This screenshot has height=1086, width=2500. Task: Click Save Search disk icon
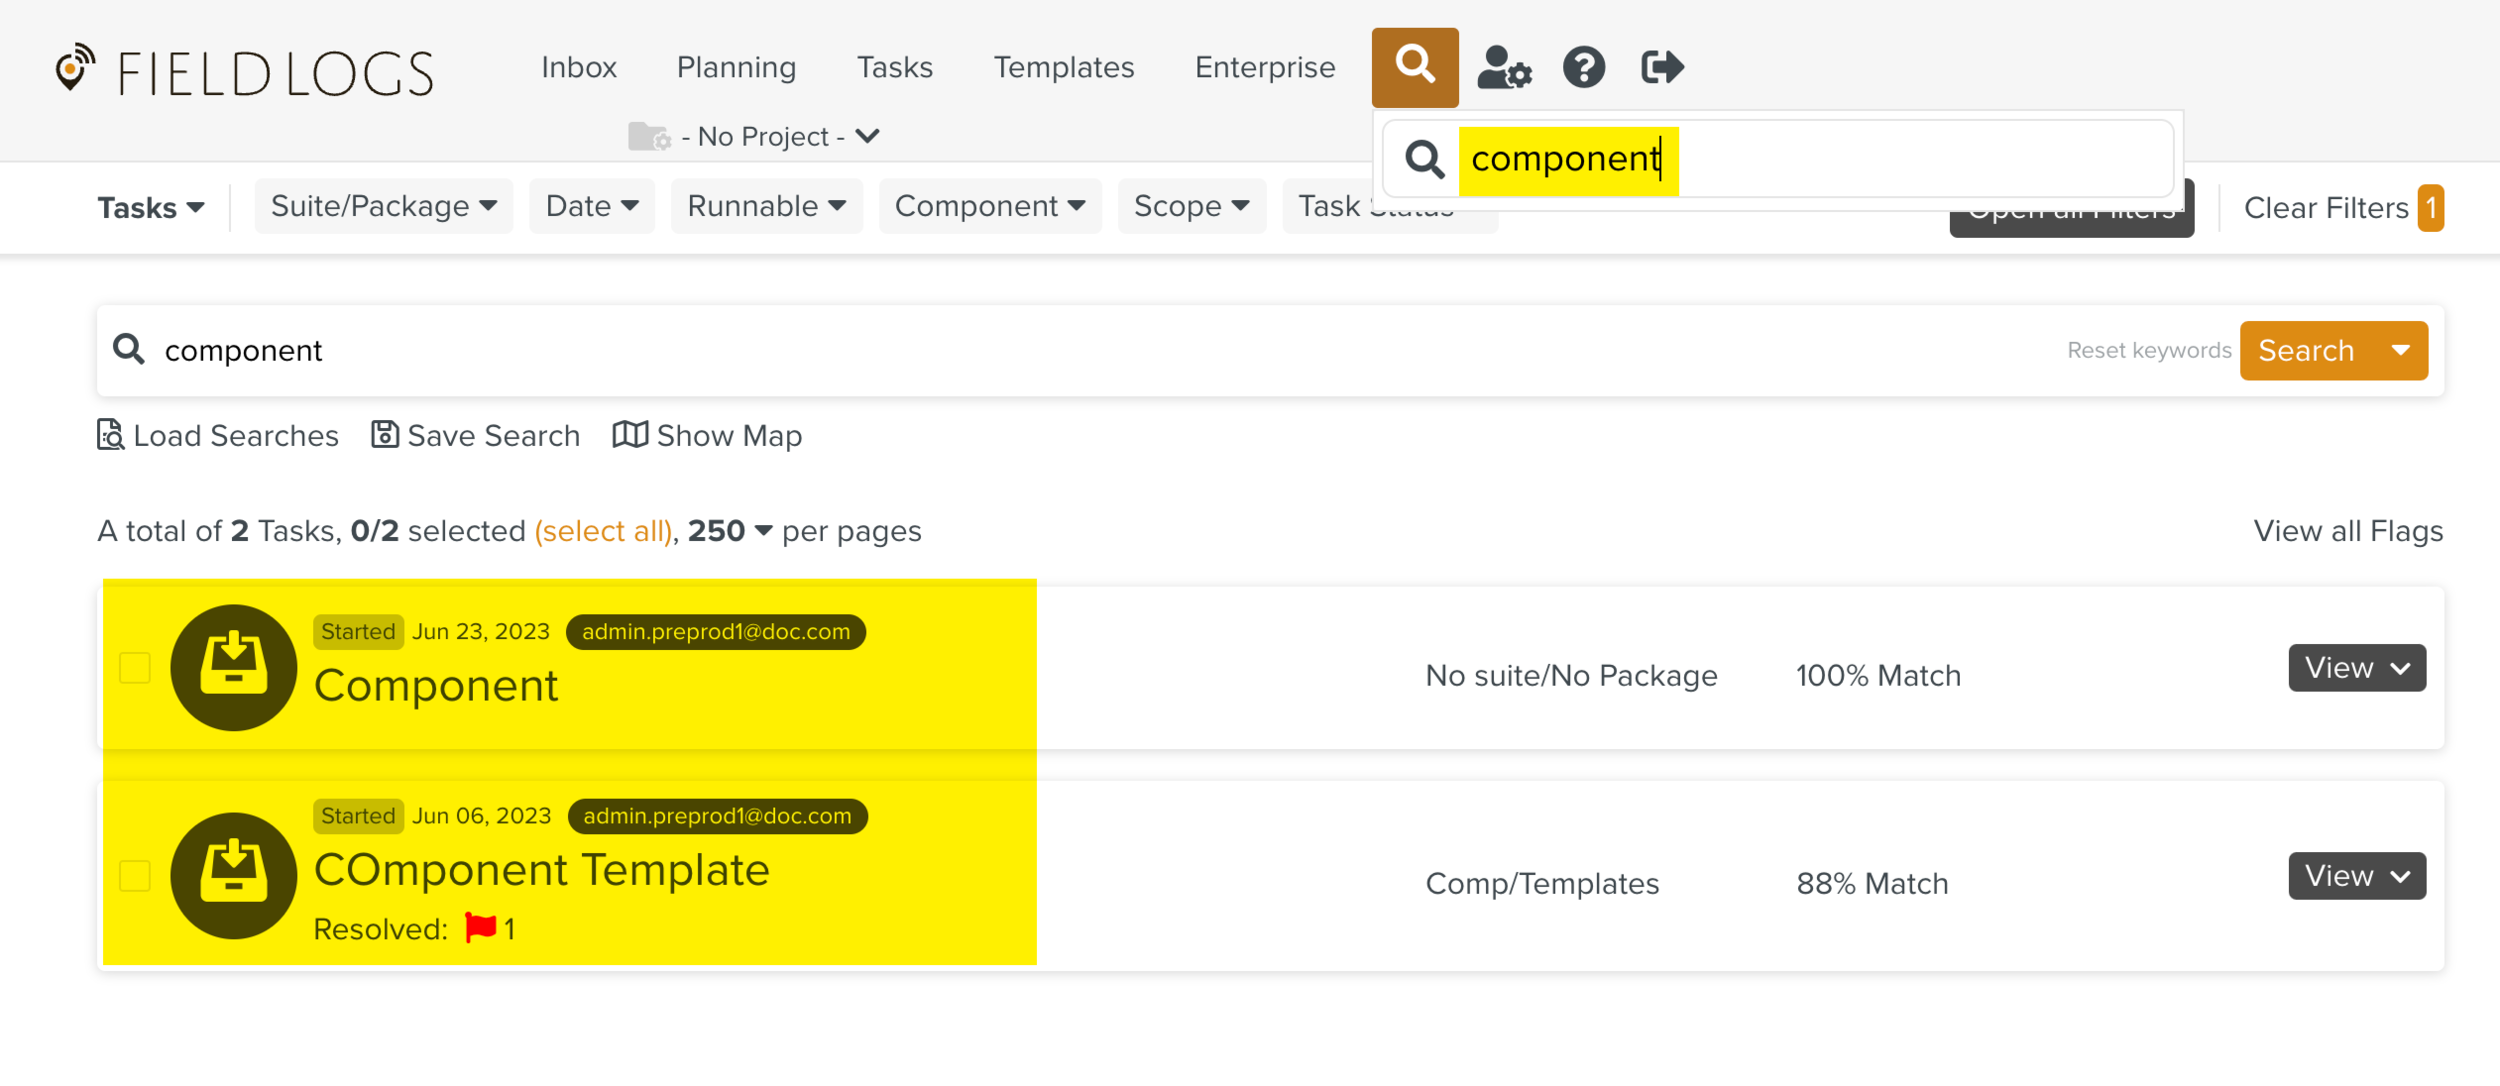click(x=385, y=435)
